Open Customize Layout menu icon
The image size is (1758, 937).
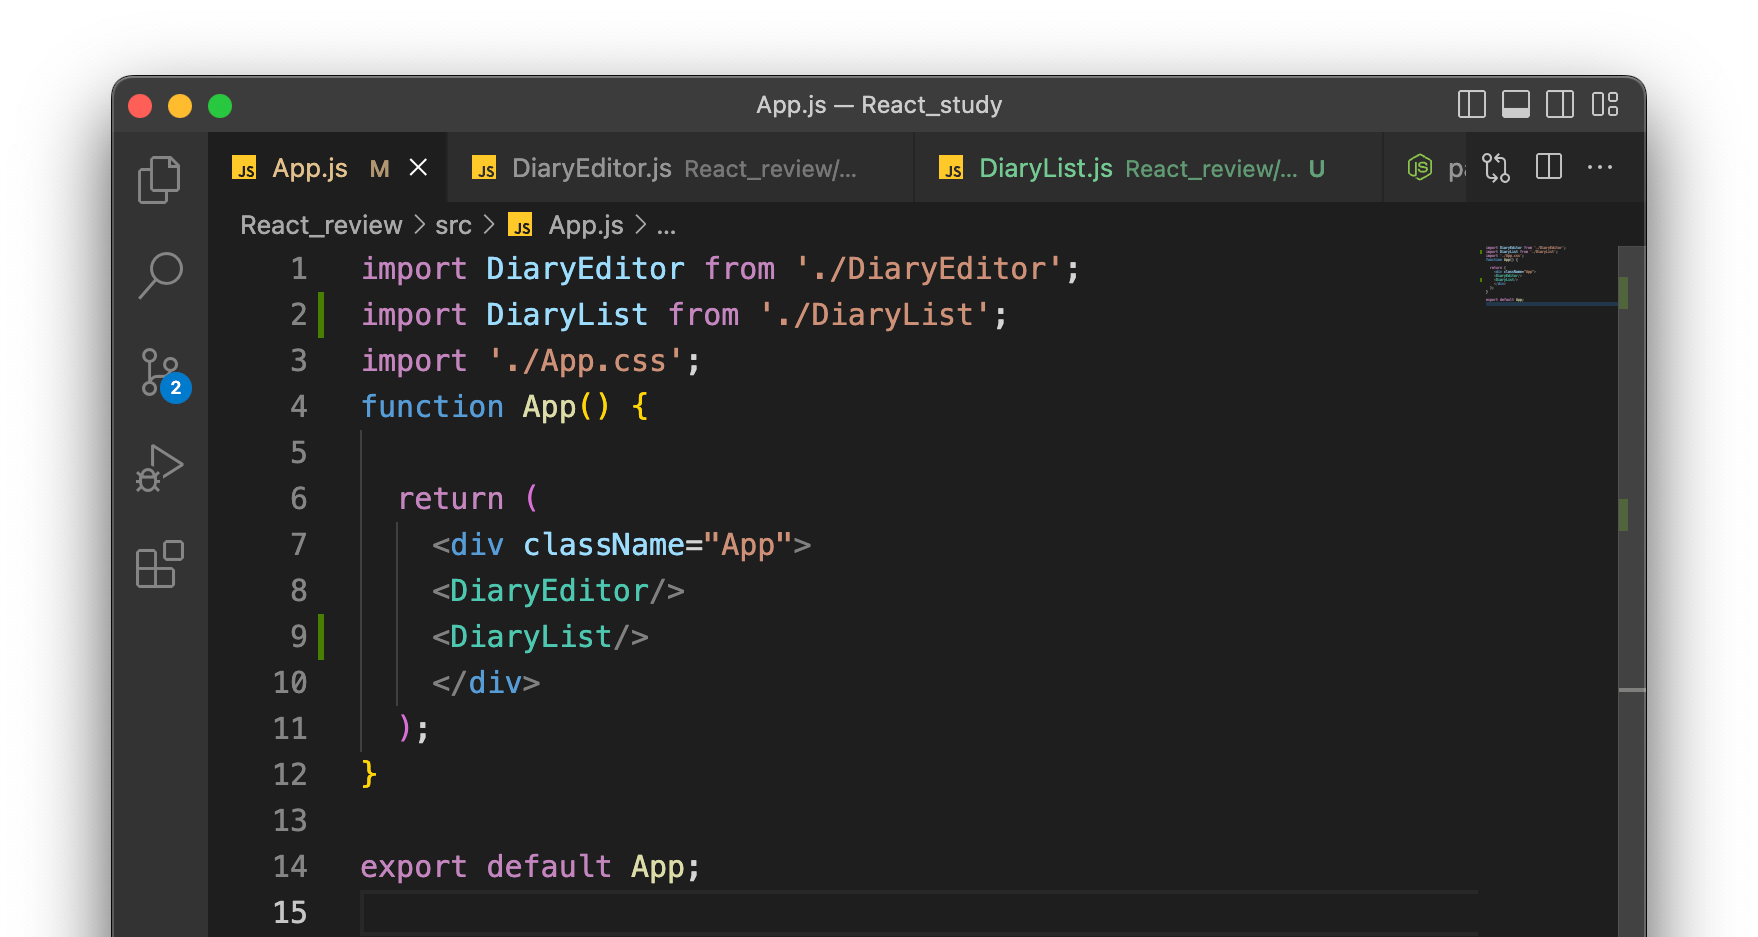click(x=1605, y=105)
